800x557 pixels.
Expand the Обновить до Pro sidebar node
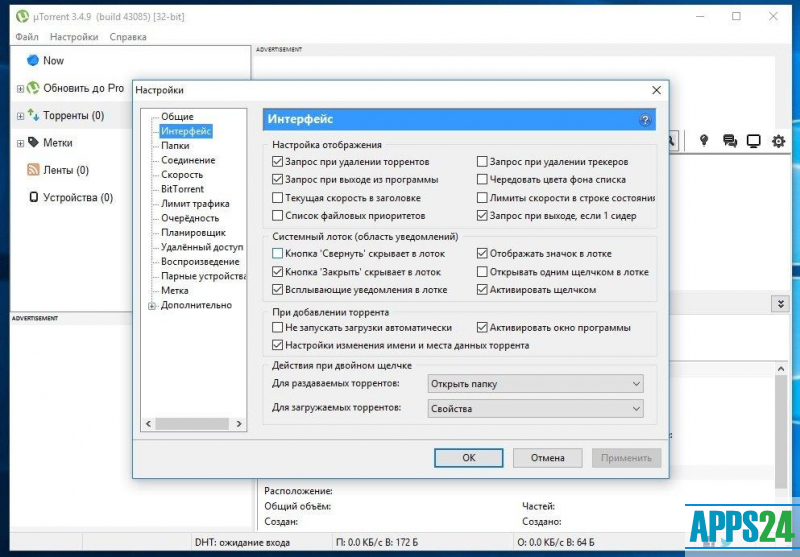20,89
